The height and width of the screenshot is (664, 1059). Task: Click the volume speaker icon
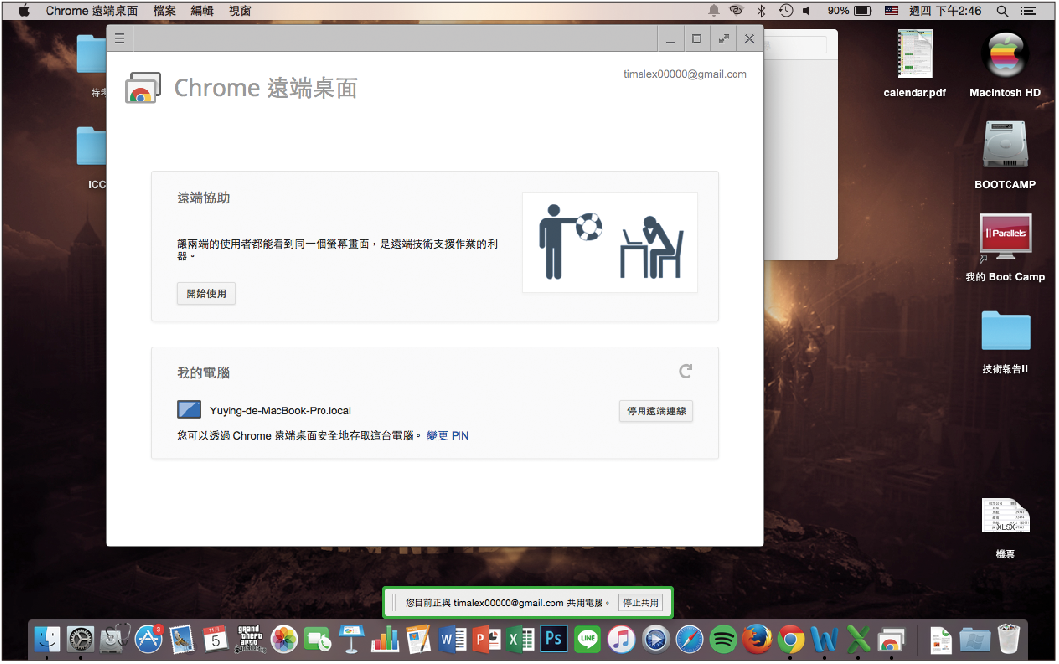pyautogui.click(x=807, y=11)
